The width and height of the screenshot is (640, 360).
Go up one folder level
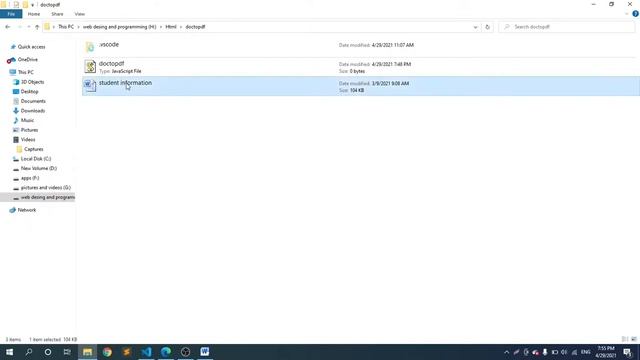37,27
